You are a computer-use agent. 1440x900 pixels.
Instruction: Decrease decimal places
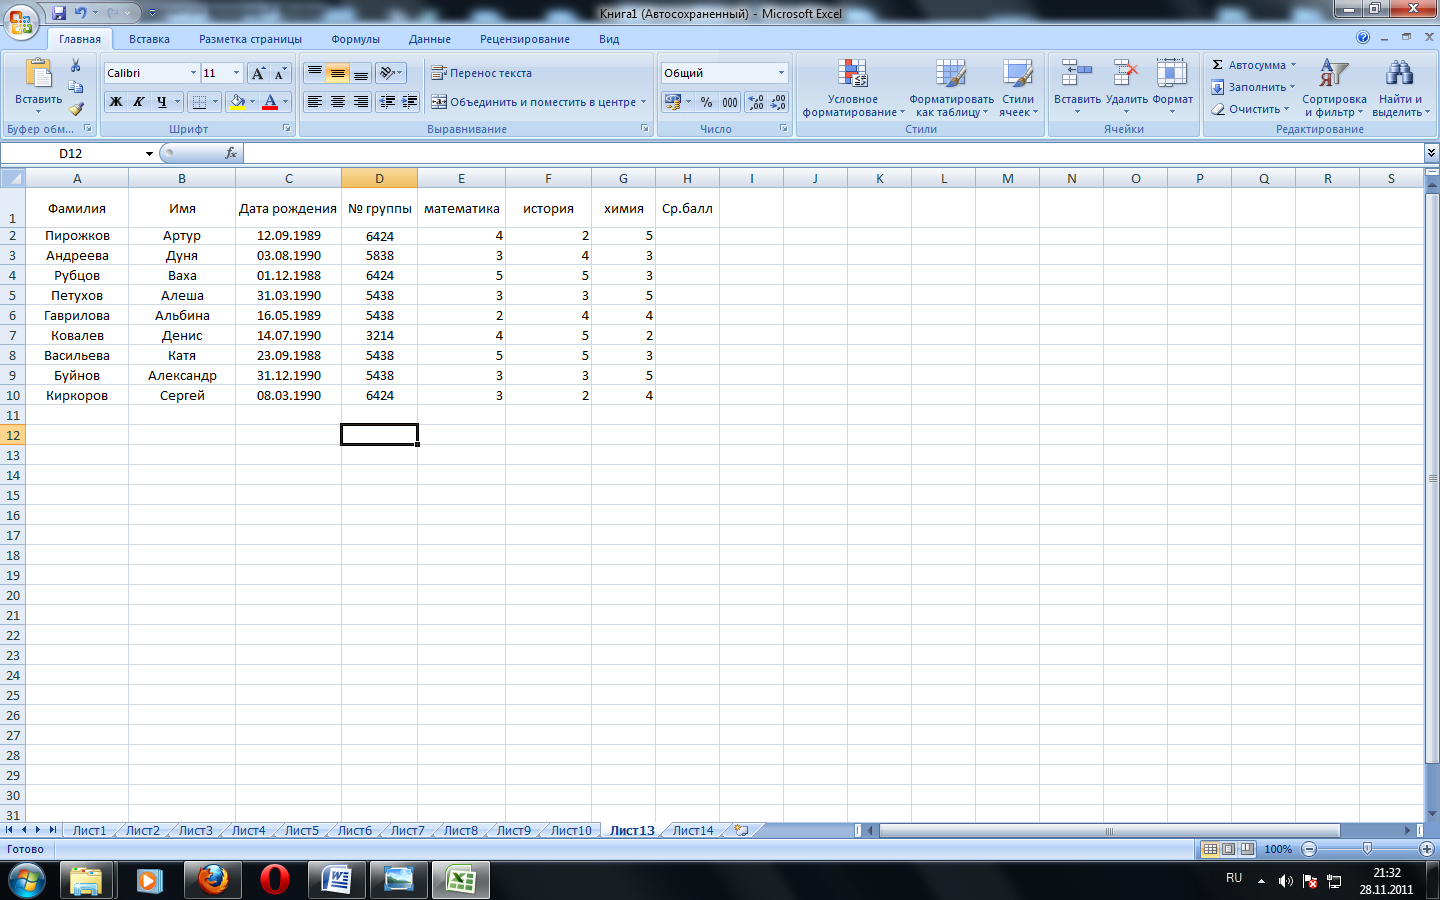(778, 102)
